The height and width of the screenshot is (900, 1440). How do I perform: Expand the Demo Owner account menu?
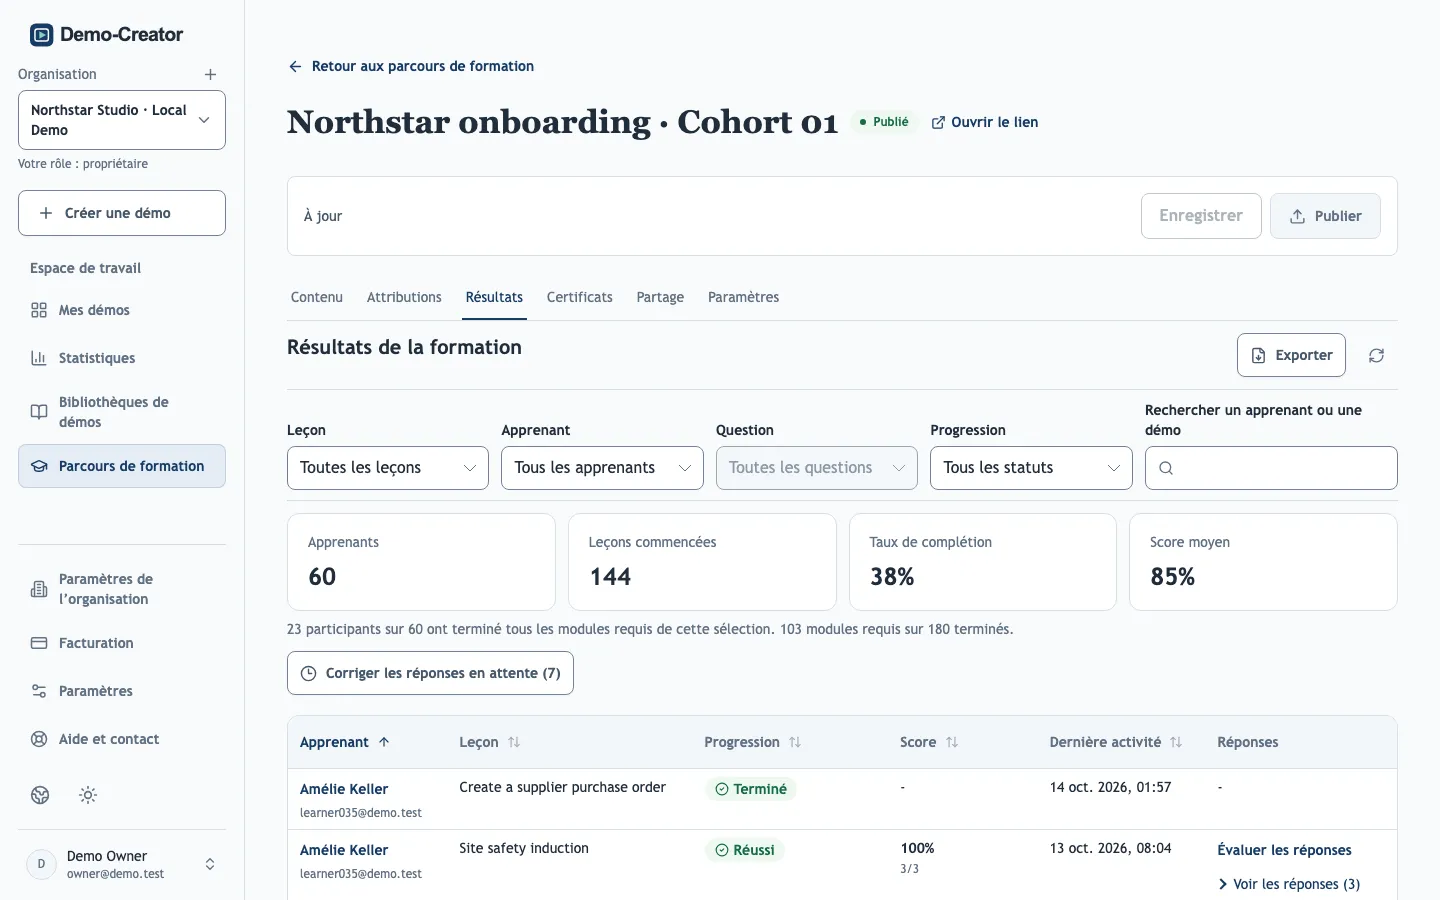tap(122, 864)
